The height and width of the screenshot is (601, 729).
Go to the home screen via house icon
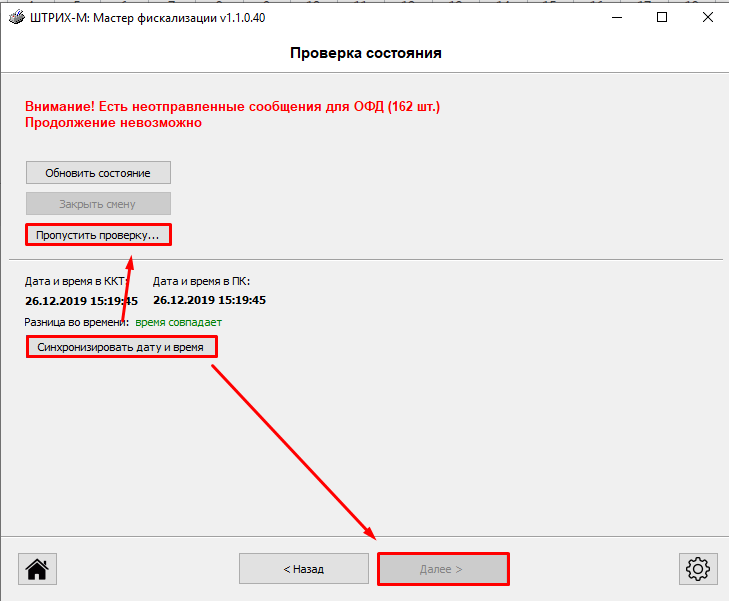(x=38, y=569)
